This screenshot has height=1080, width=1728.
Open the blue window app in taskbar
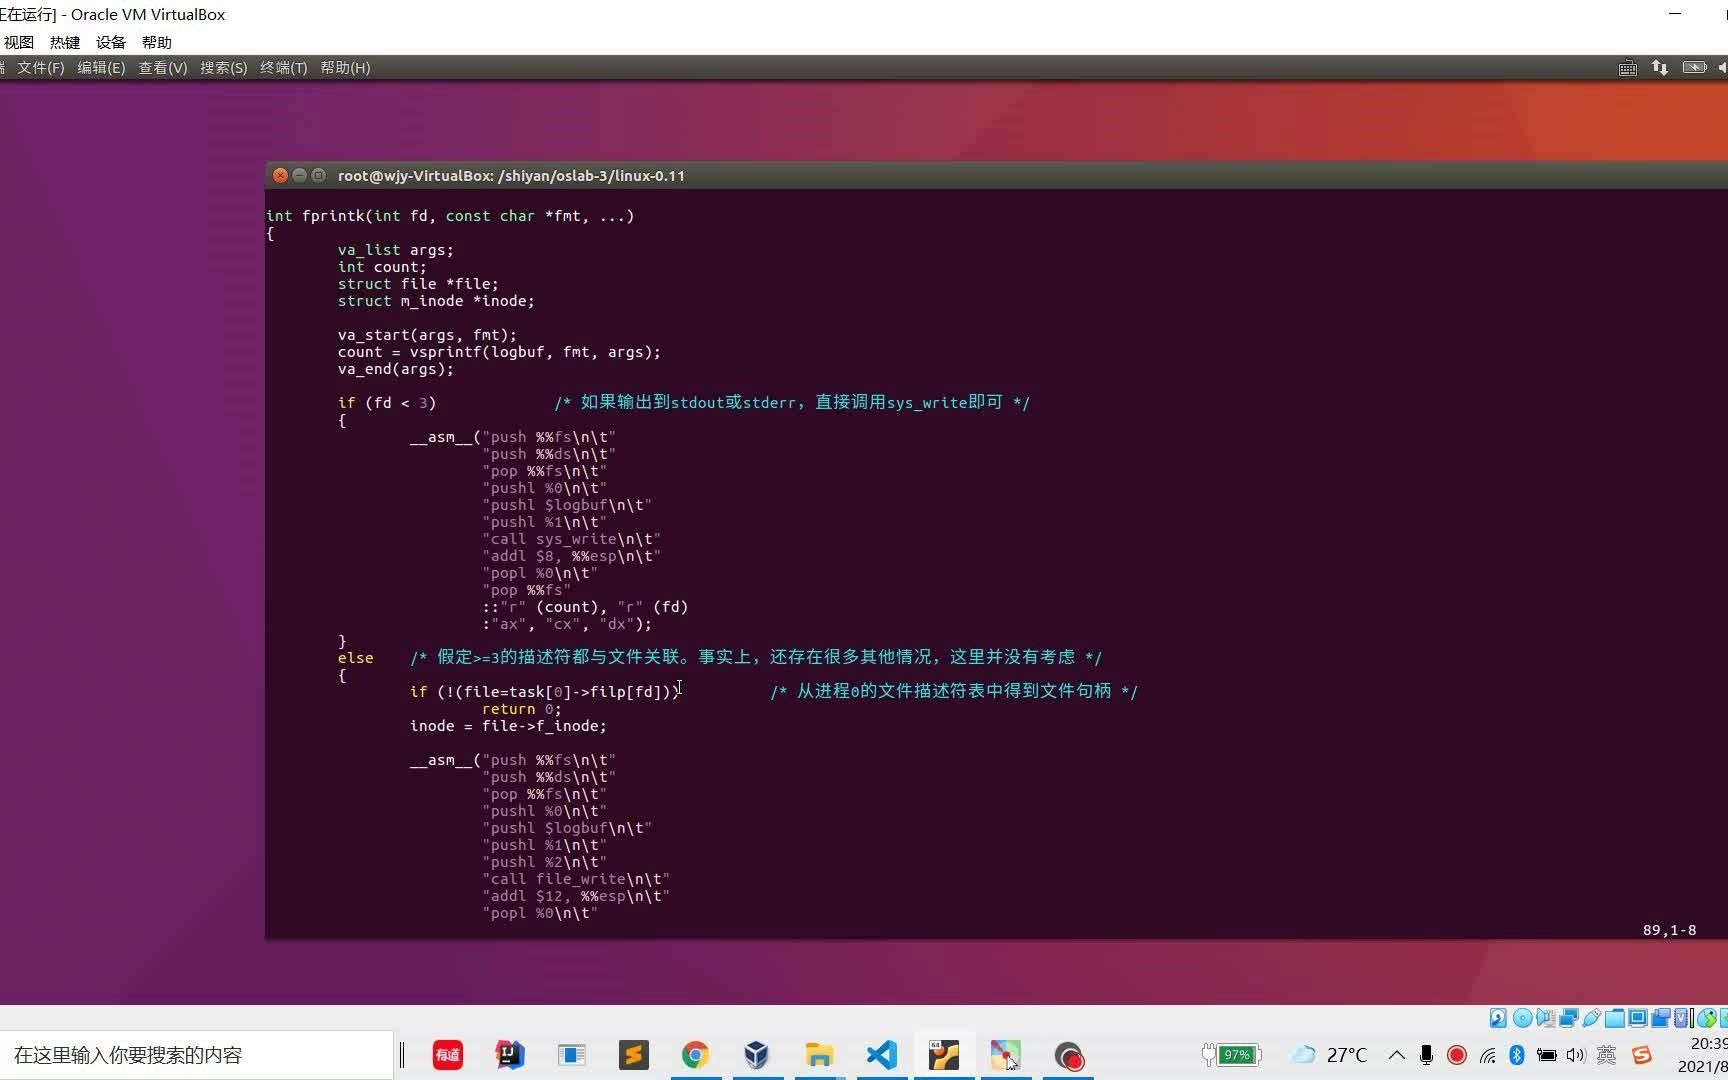pos(572,1055)
